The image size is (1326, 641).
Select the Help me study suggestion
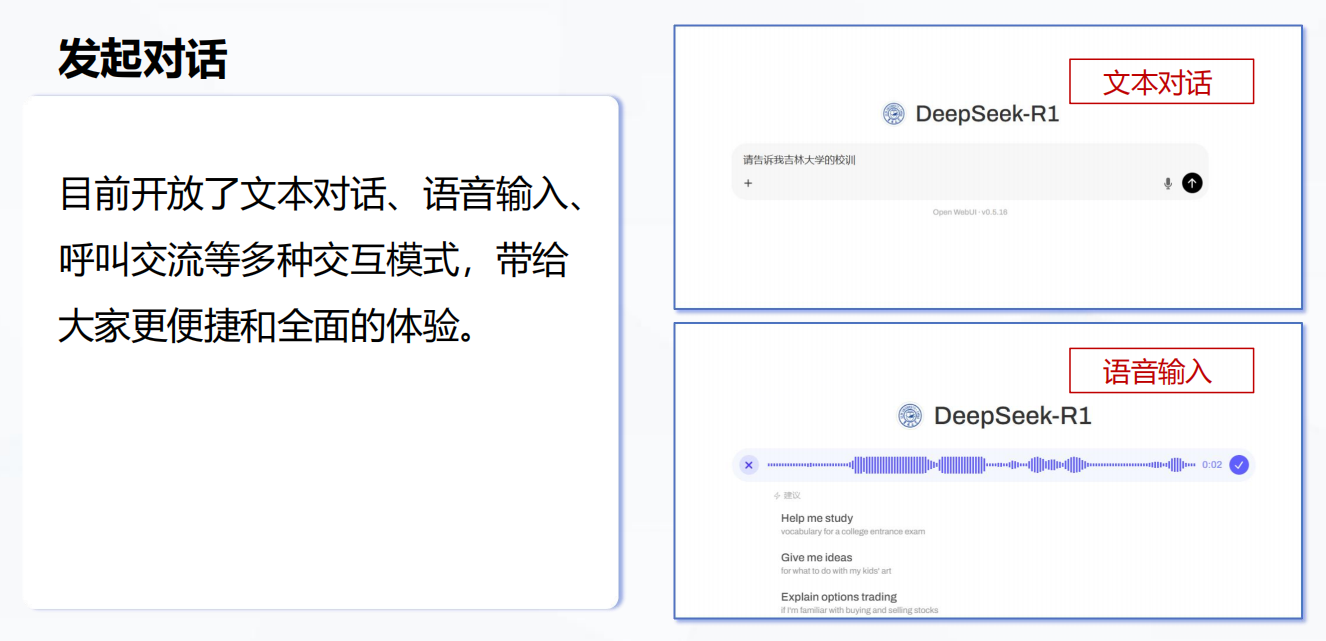coord(853,525)
